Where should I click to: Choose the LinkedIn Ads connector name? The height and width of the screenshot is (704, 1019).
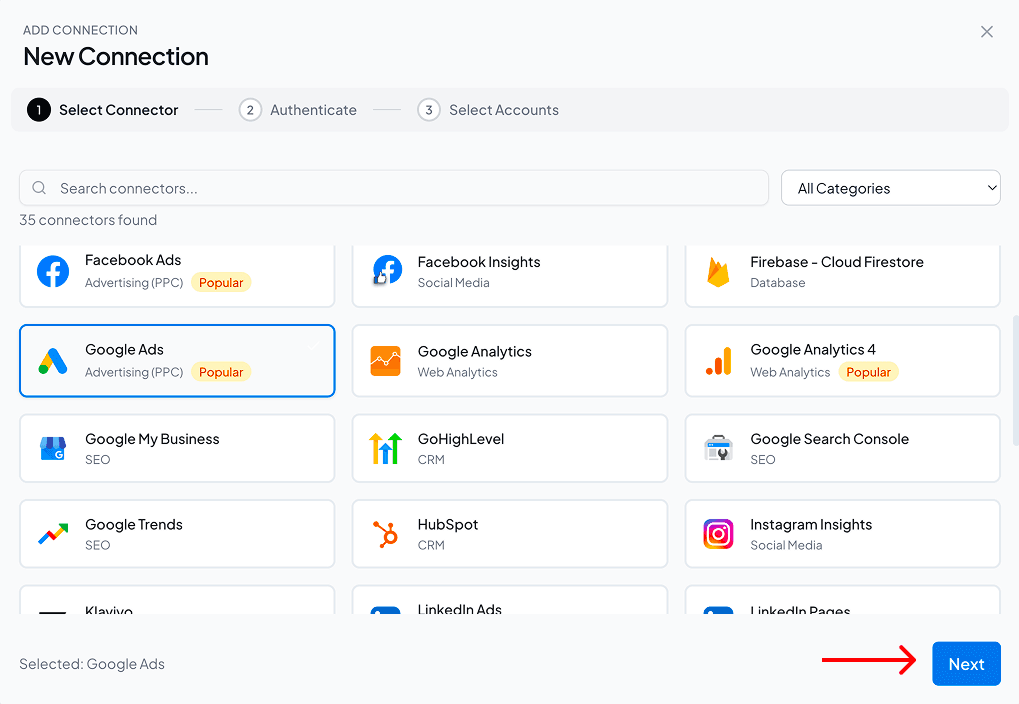459,609
